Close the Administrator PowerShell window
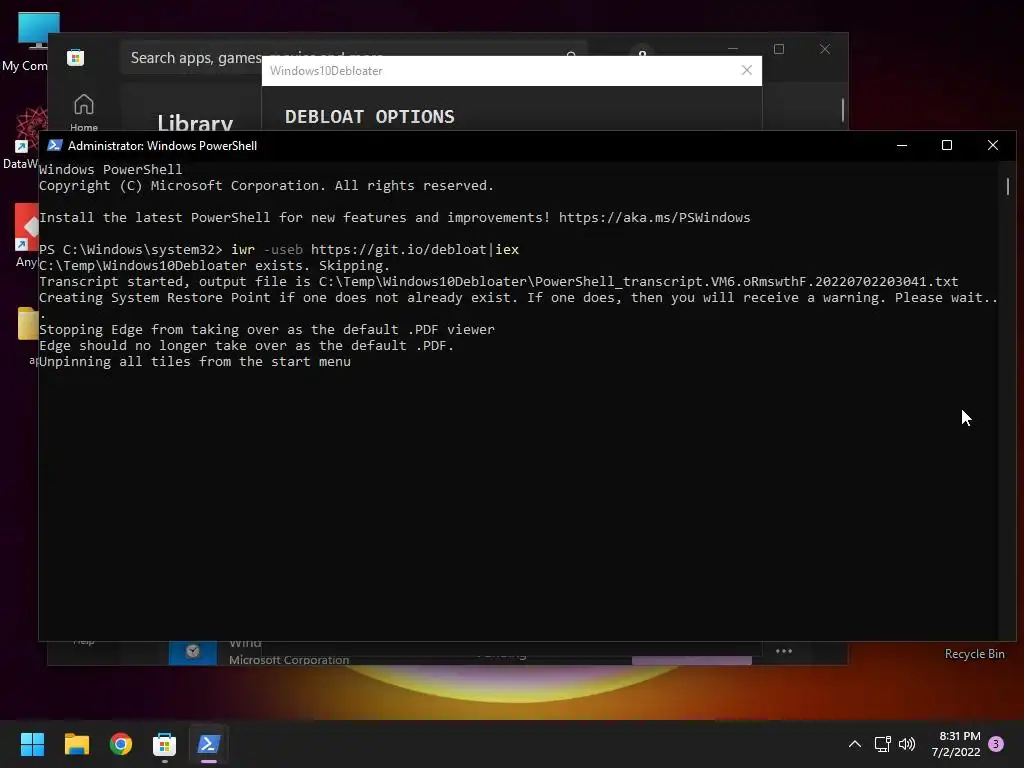The image size is (1024, 768). point(993,145)
